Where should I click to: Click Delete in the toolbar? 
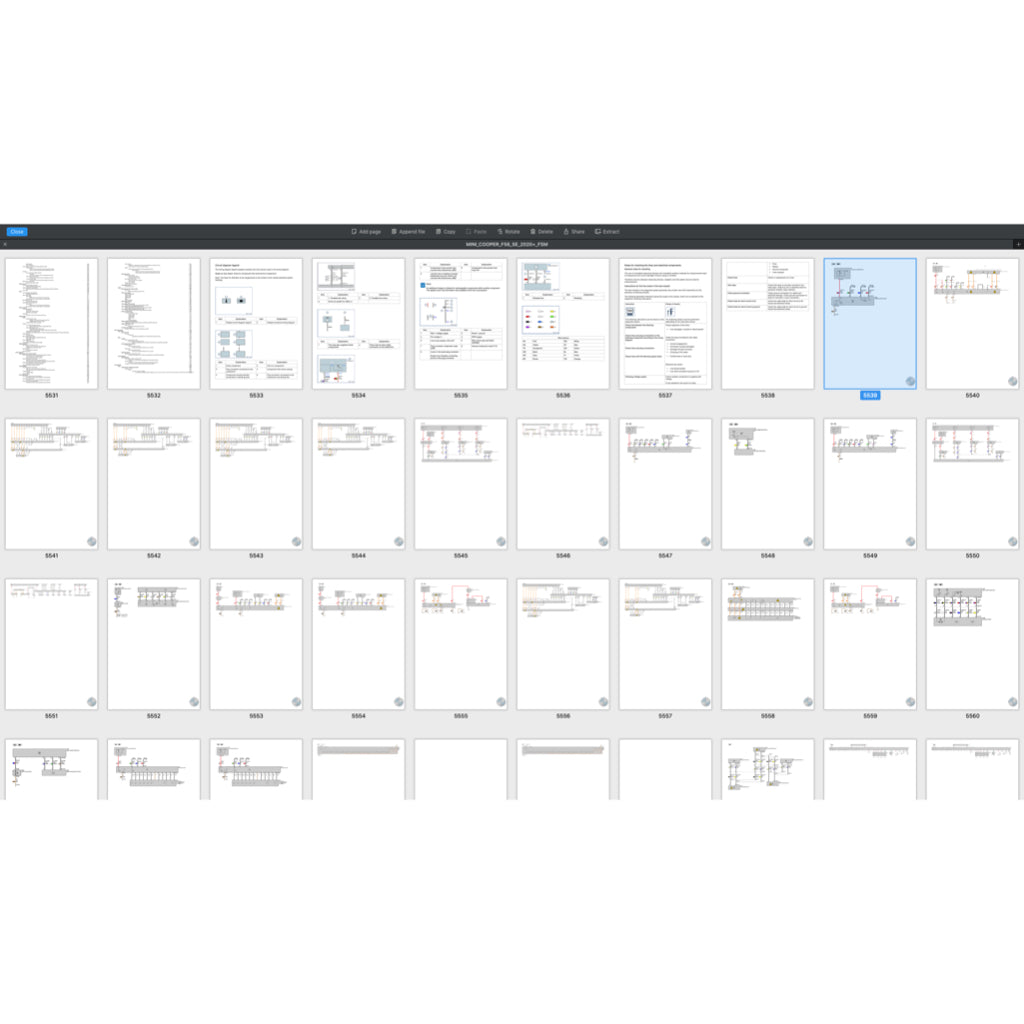coord(541,232)
